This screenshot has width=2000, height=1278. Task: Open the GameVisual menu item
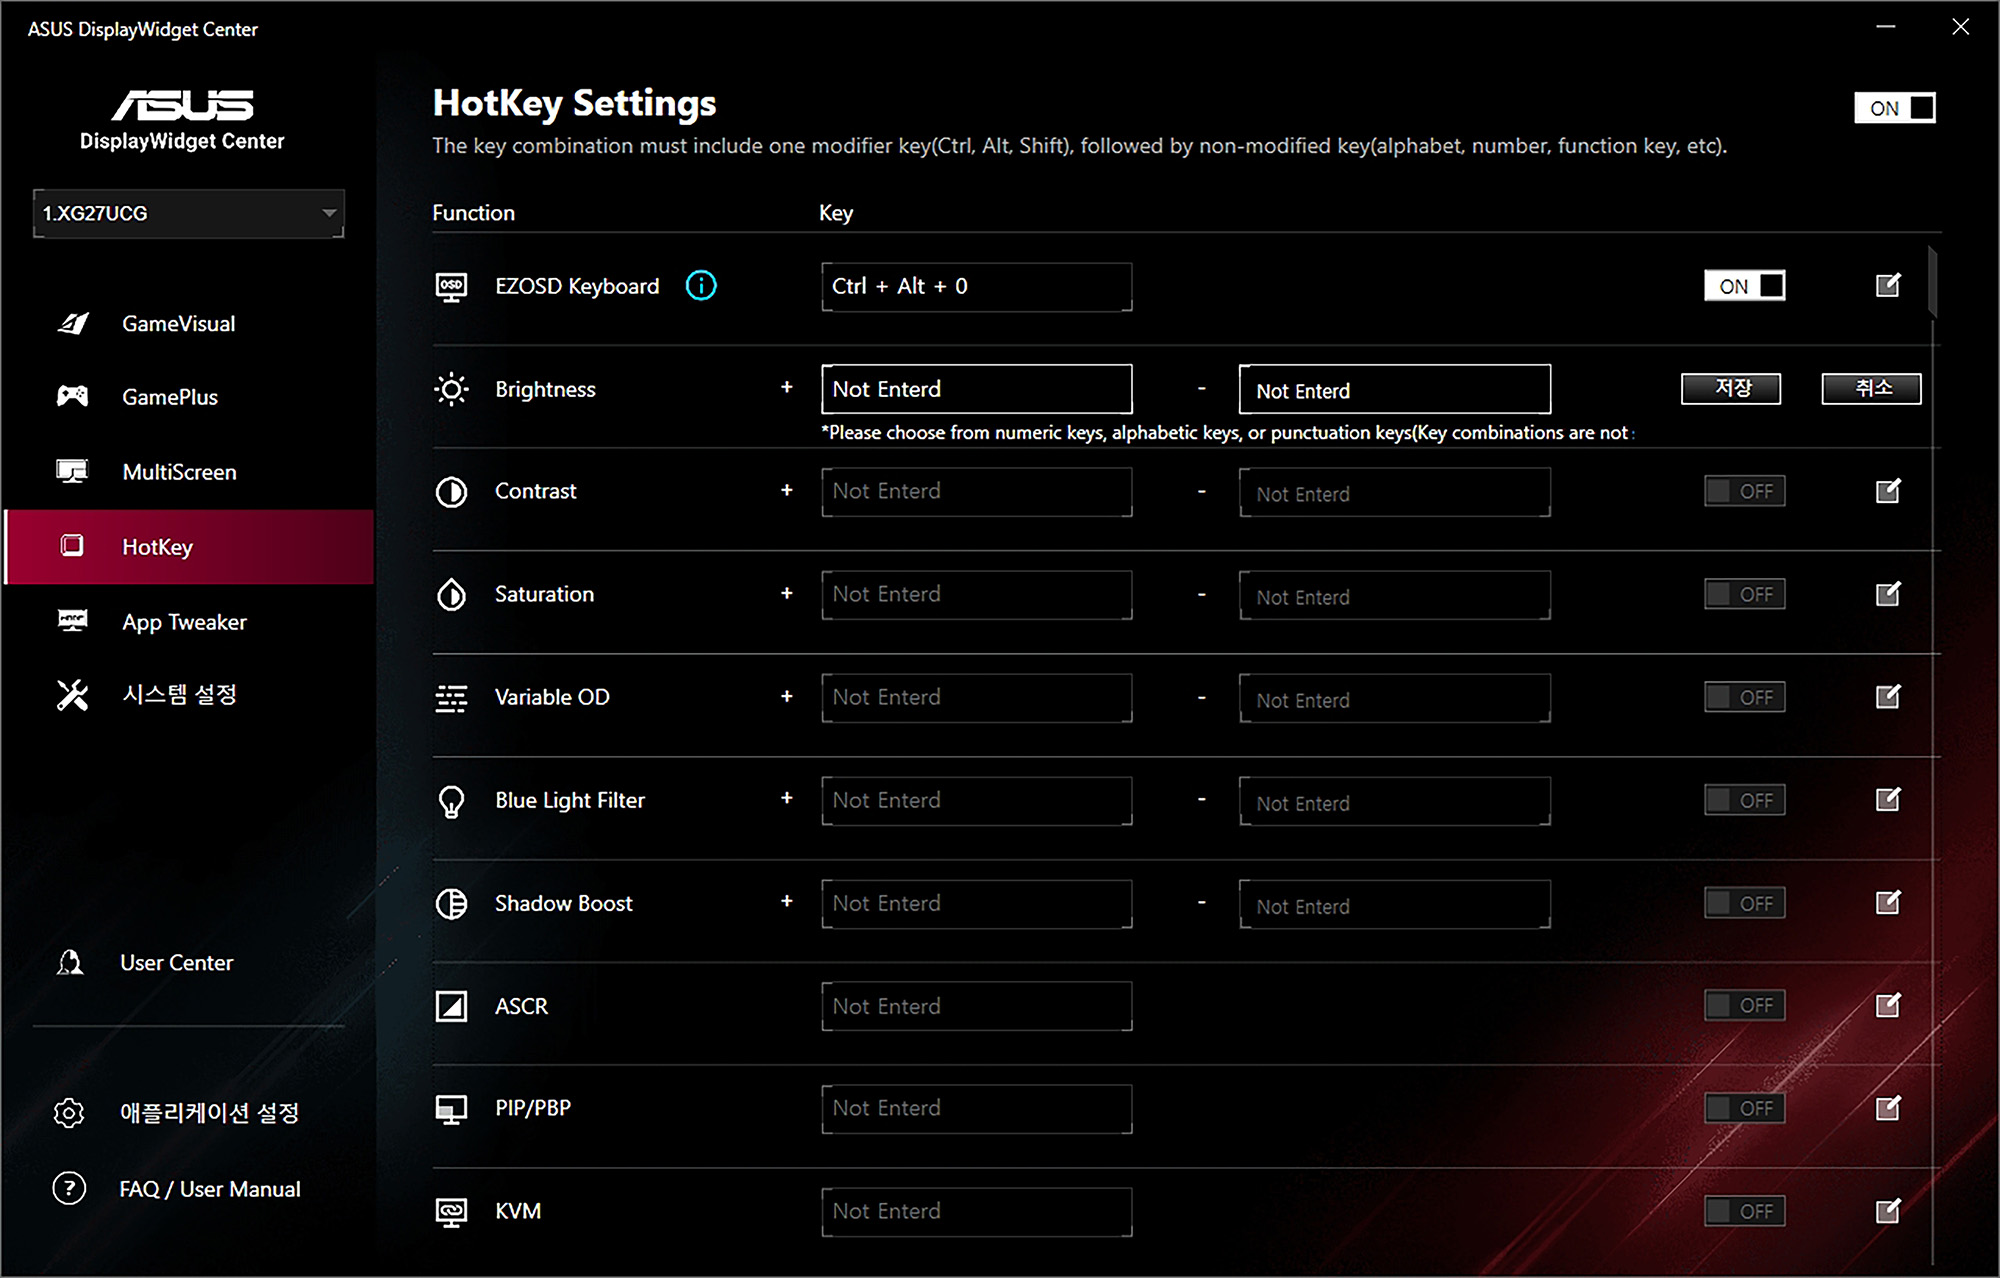(x=178, y=324)
